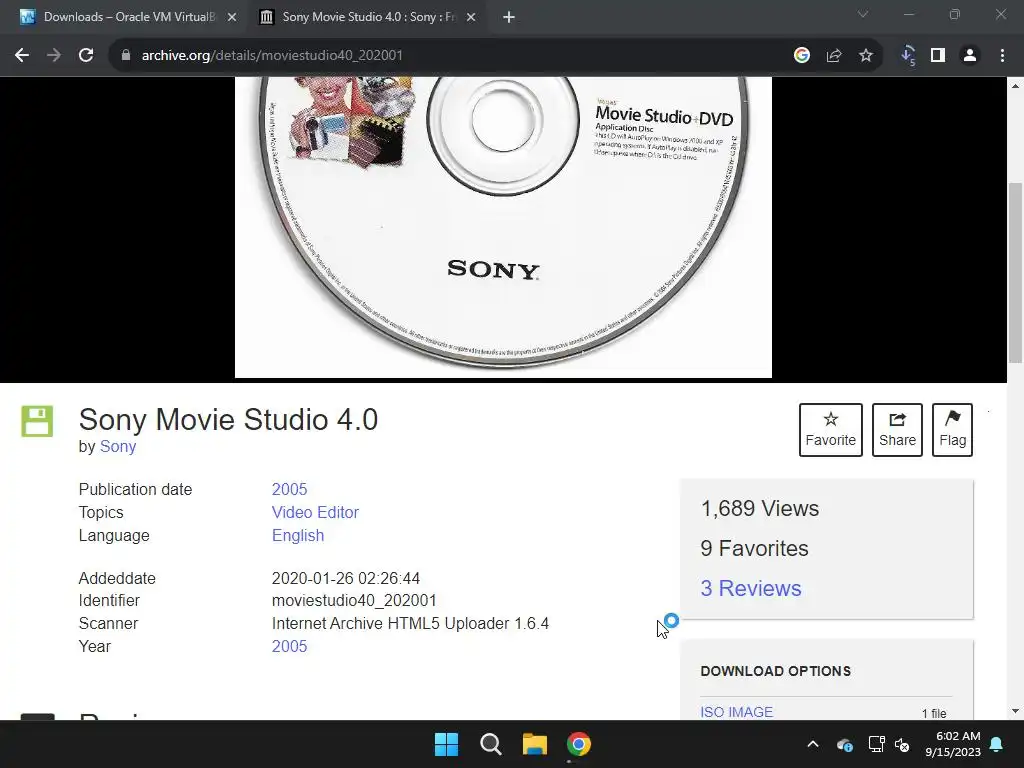
Task: Click the cloud sync tray icon
Action: (844, 744)
